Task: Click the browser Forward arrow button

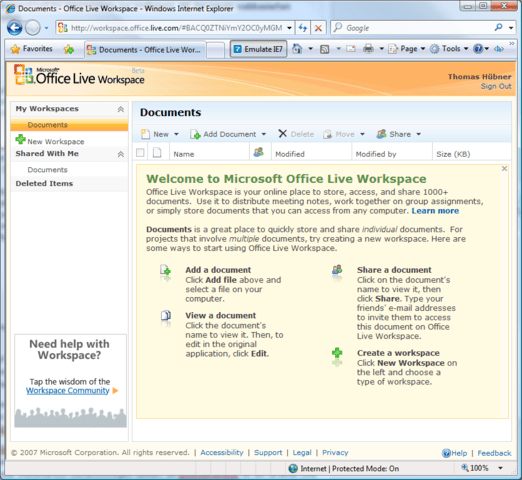Action: pyautogui.click(x=33, y=28)
